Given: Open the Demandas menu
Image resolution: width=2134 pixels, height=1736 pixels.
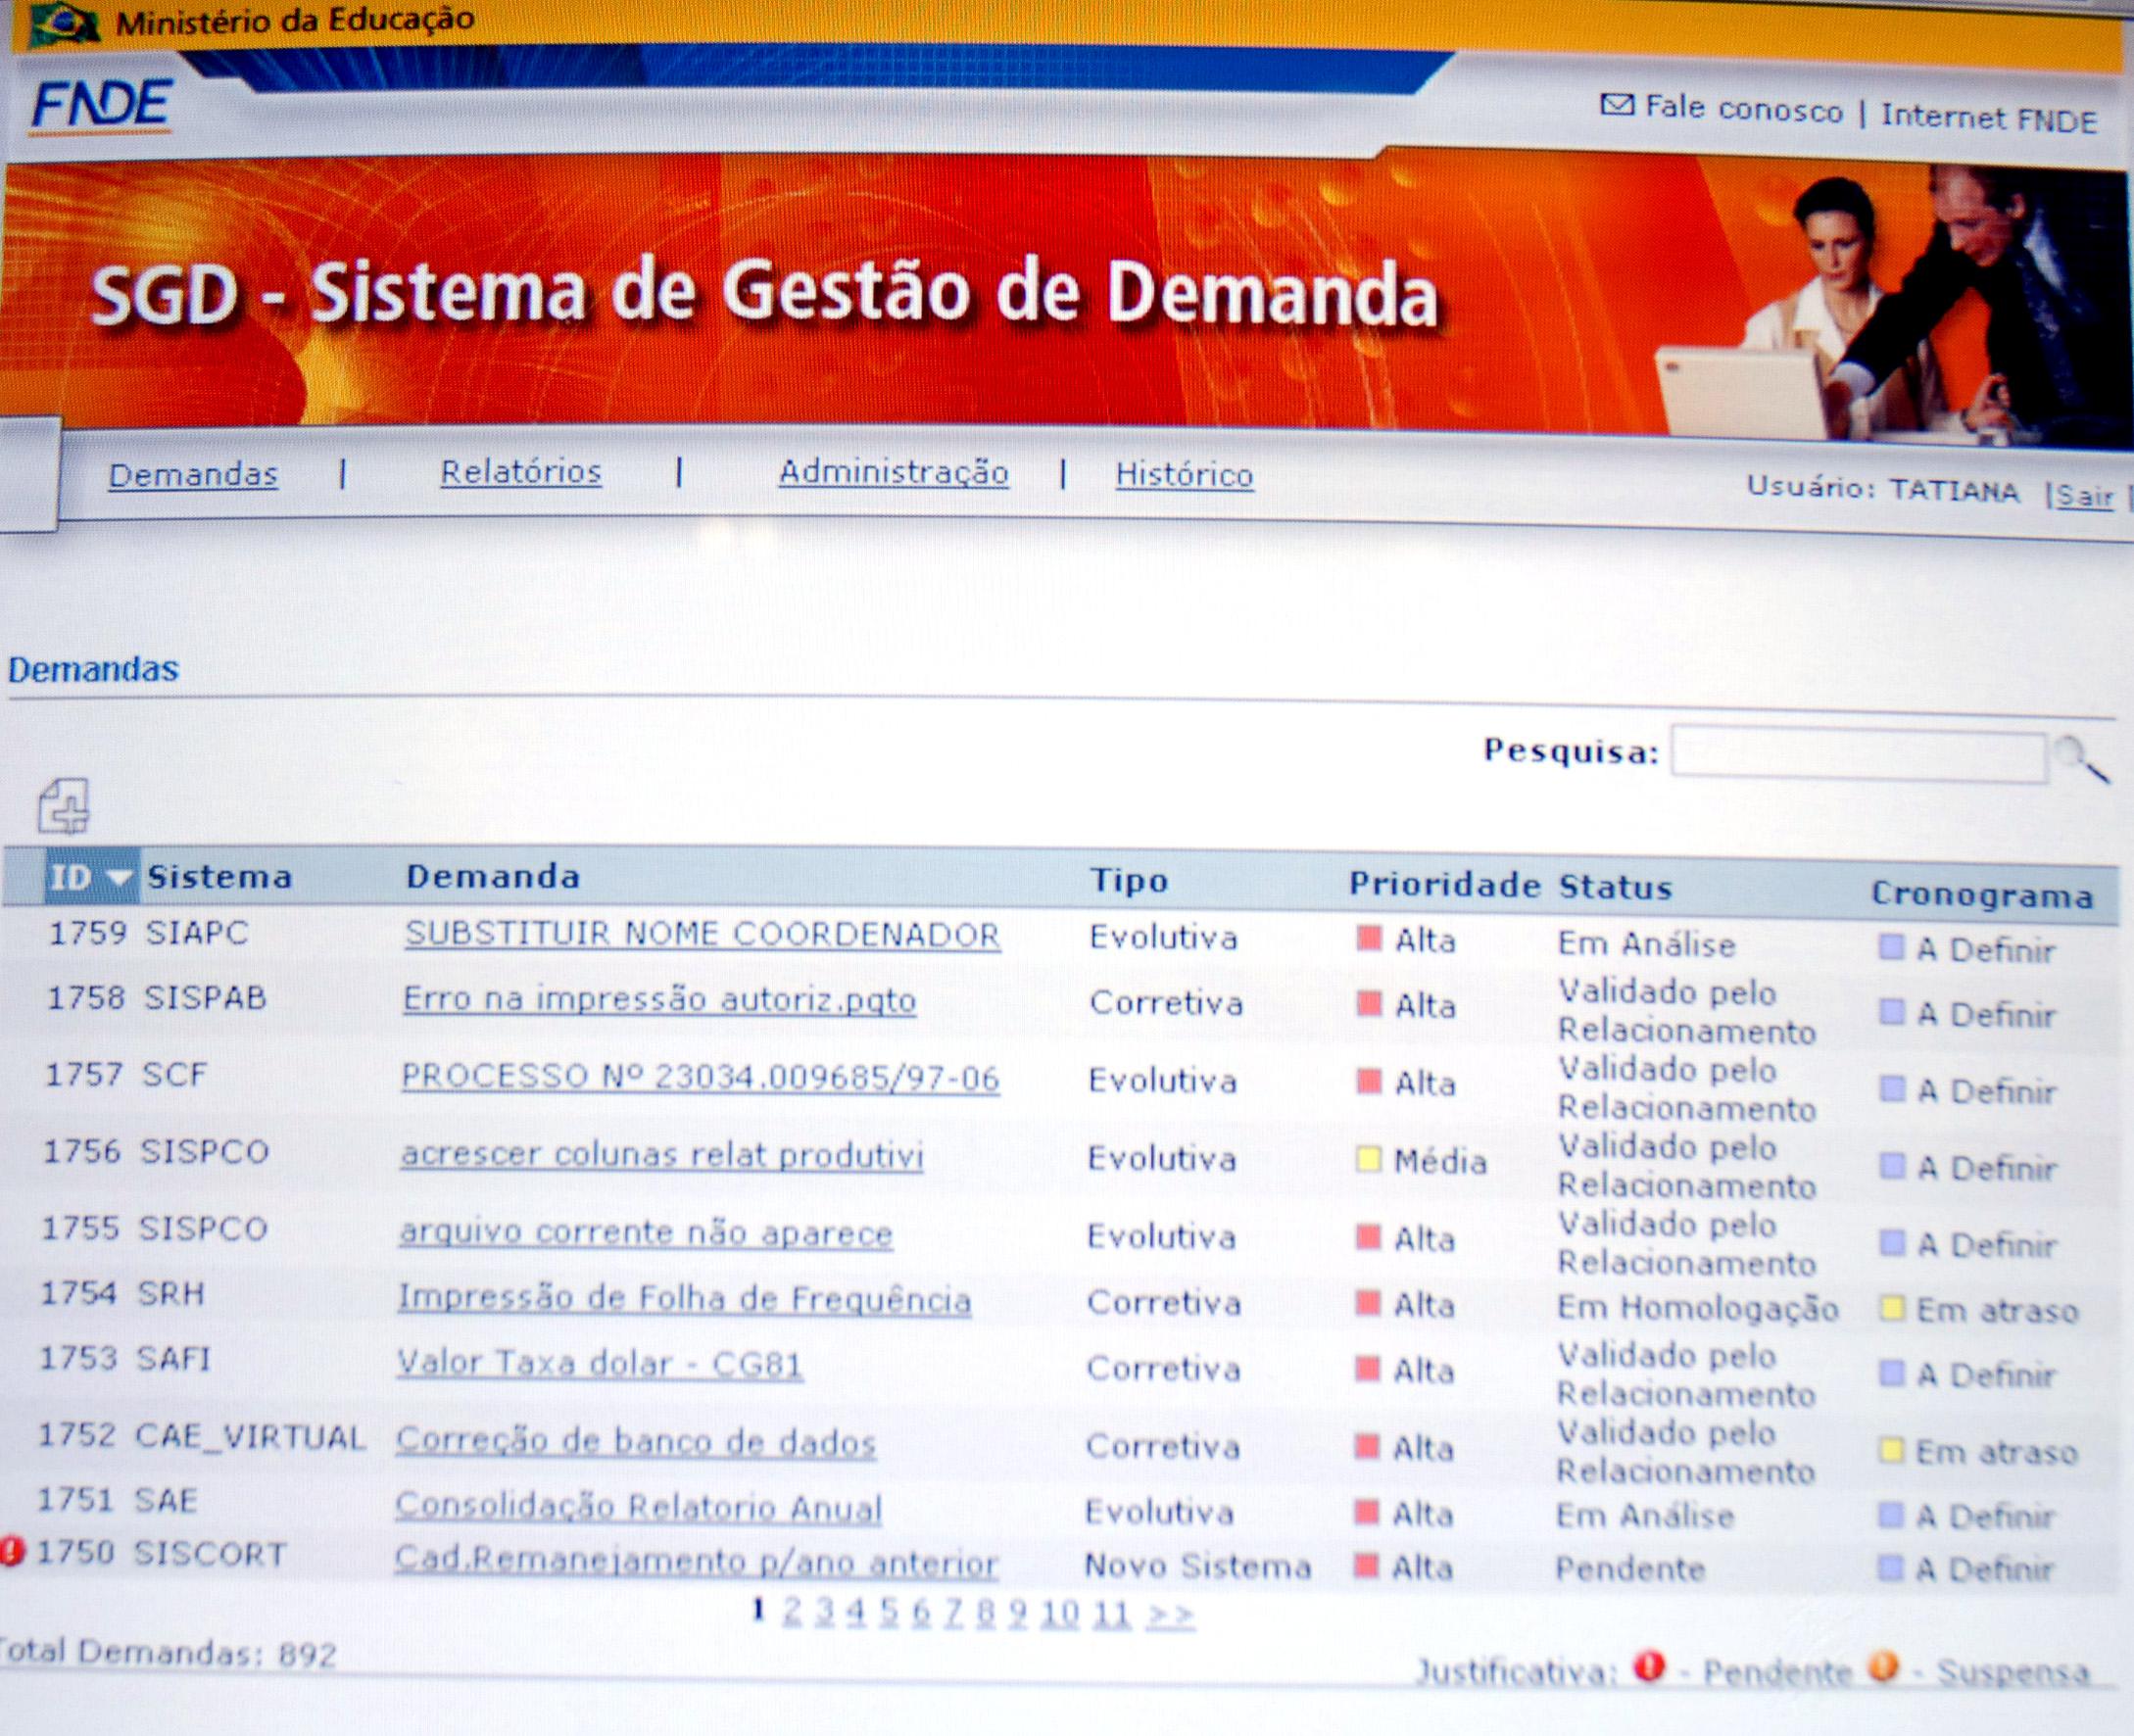Looking at the screenshot, I should click(x=193, y=474).
